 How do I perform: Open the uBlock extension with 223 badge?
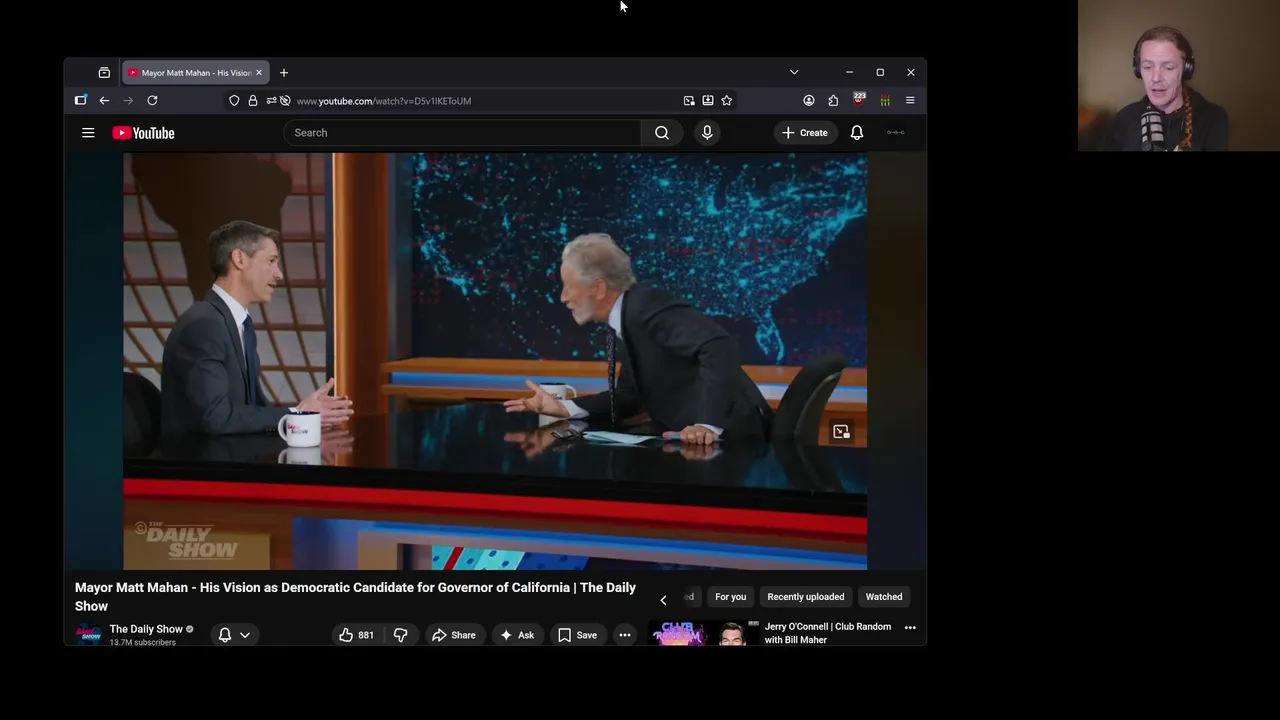(x=859, y=100)
